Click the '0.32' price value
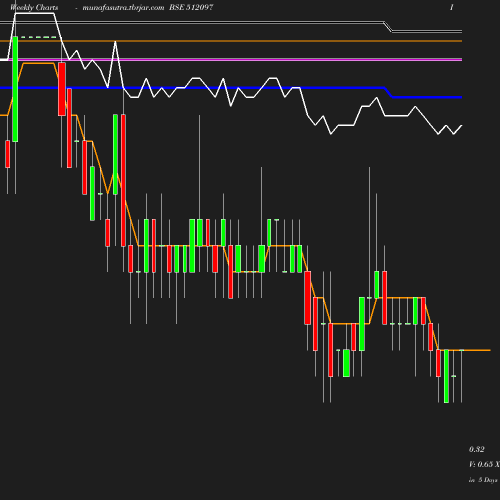The width and height of the screenshot is (500, 500). pos(477,449)
